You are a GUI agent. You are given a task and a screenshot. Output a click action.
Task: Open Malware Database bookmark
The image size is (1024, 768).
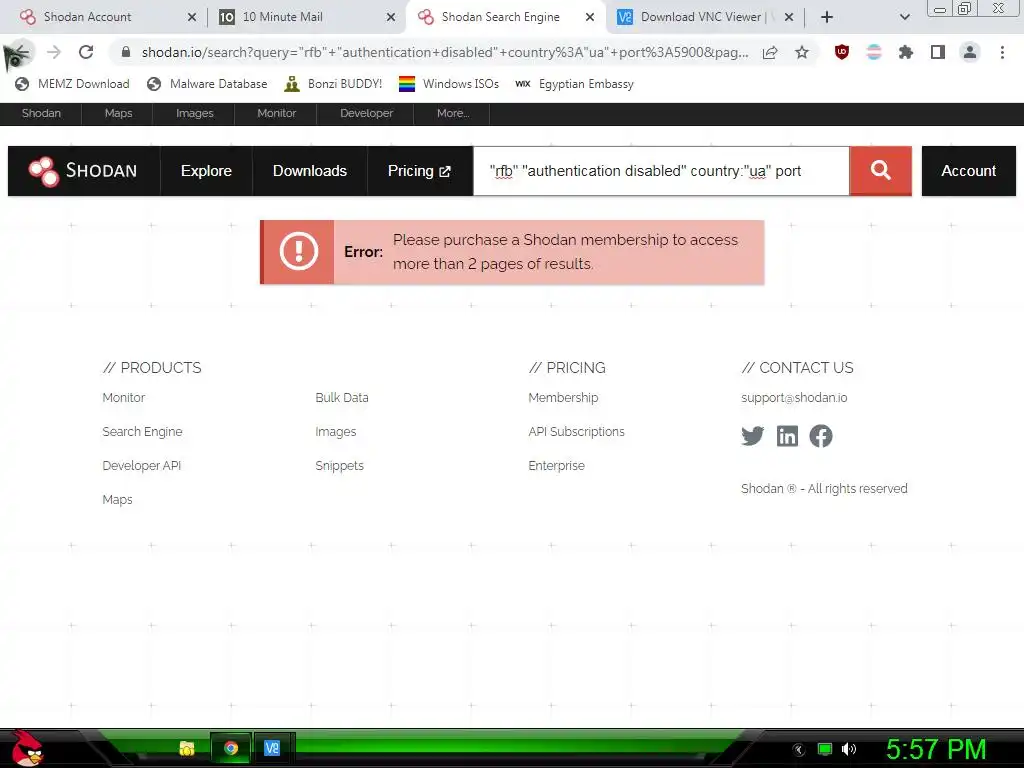tap(207, 84)
